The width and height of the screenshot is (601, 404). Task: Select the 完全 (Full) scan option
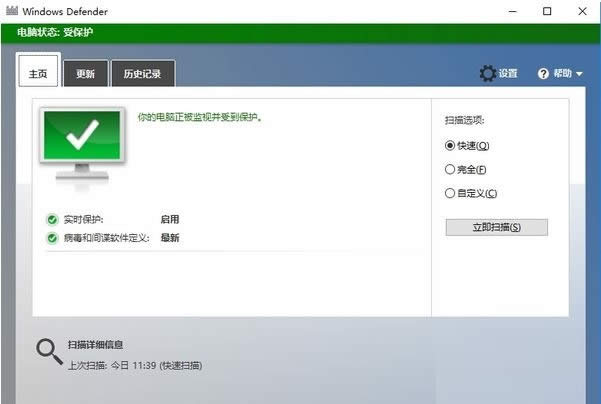(450, 169)
